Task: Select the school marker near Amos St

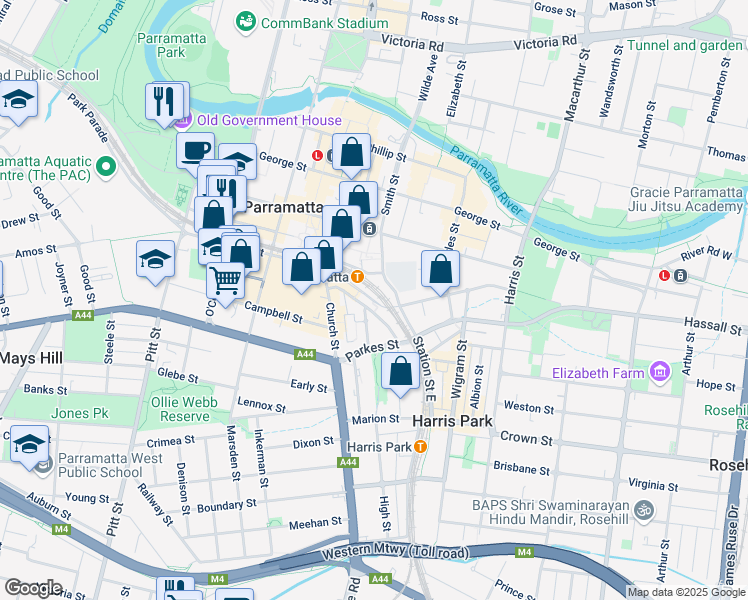Action: pyautogui.click(x=155, y=260)
